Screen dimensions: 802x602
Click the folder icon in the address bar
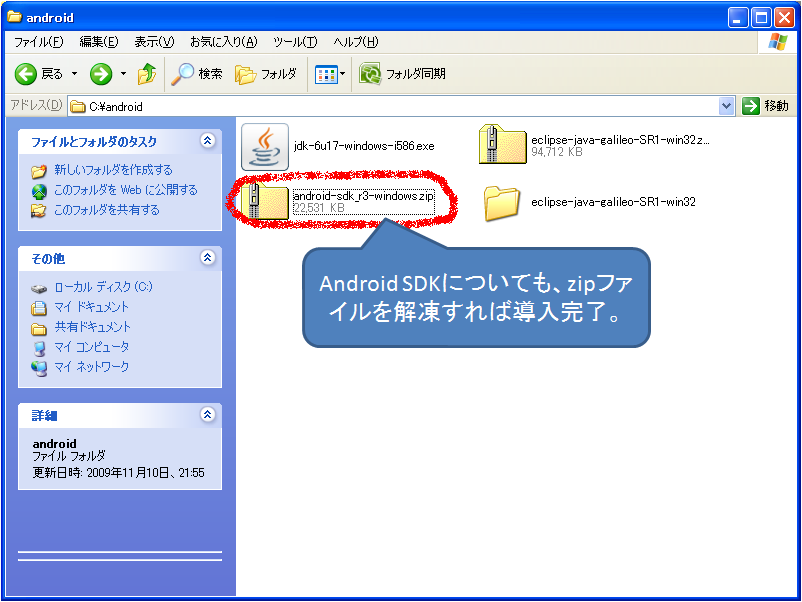tap(78, 106)
